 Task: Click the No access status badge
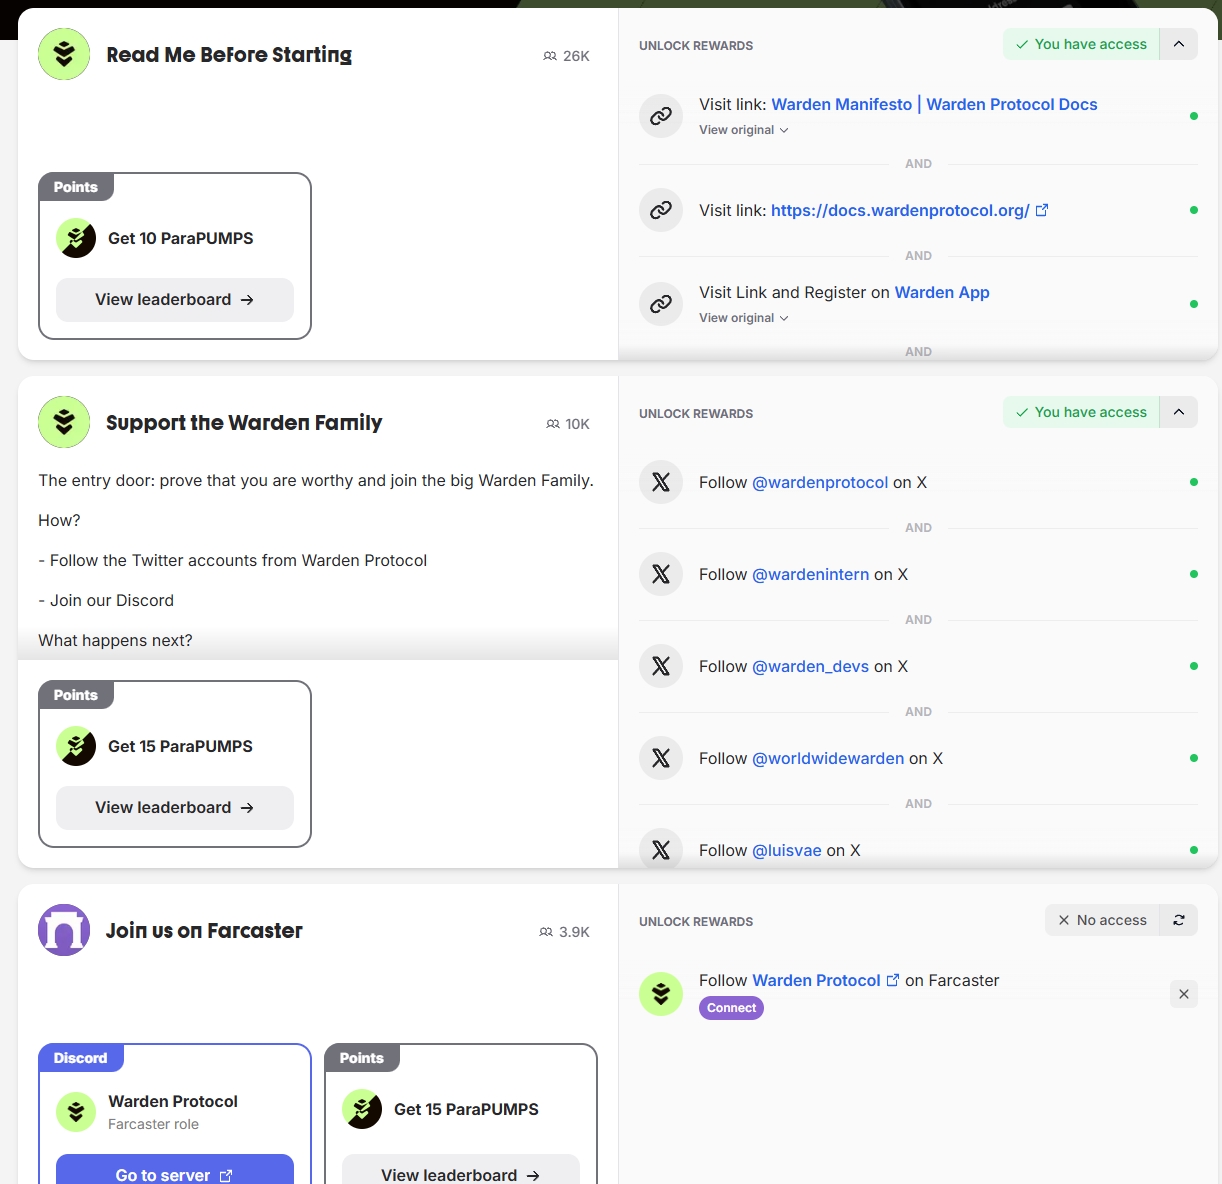(x=1102, y=920)
